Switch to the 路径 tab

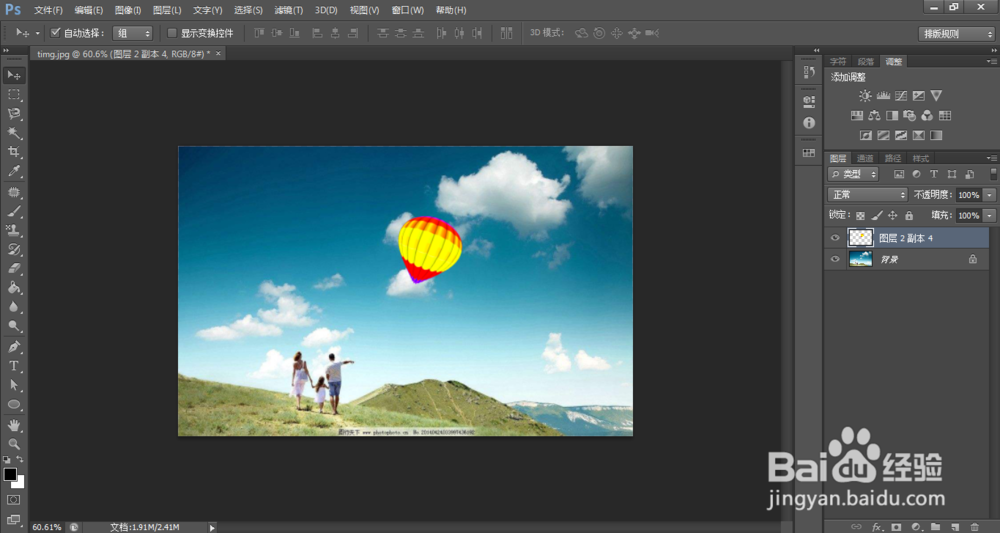pyautogui.click(x=893, y=158)
